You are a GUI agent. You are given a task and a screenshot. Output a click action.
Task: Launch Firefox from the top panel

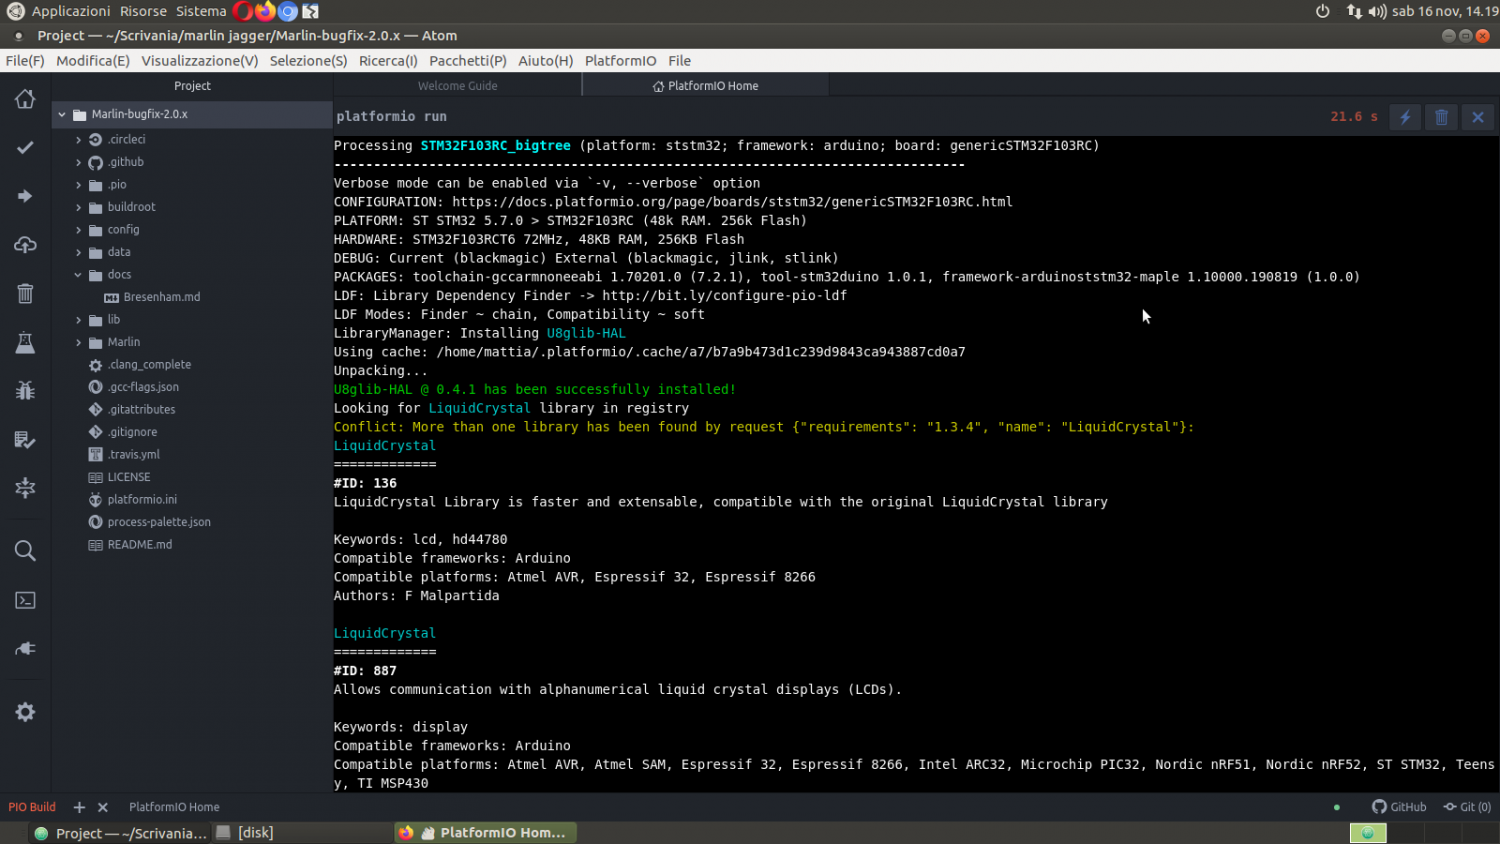coord(265,11)
